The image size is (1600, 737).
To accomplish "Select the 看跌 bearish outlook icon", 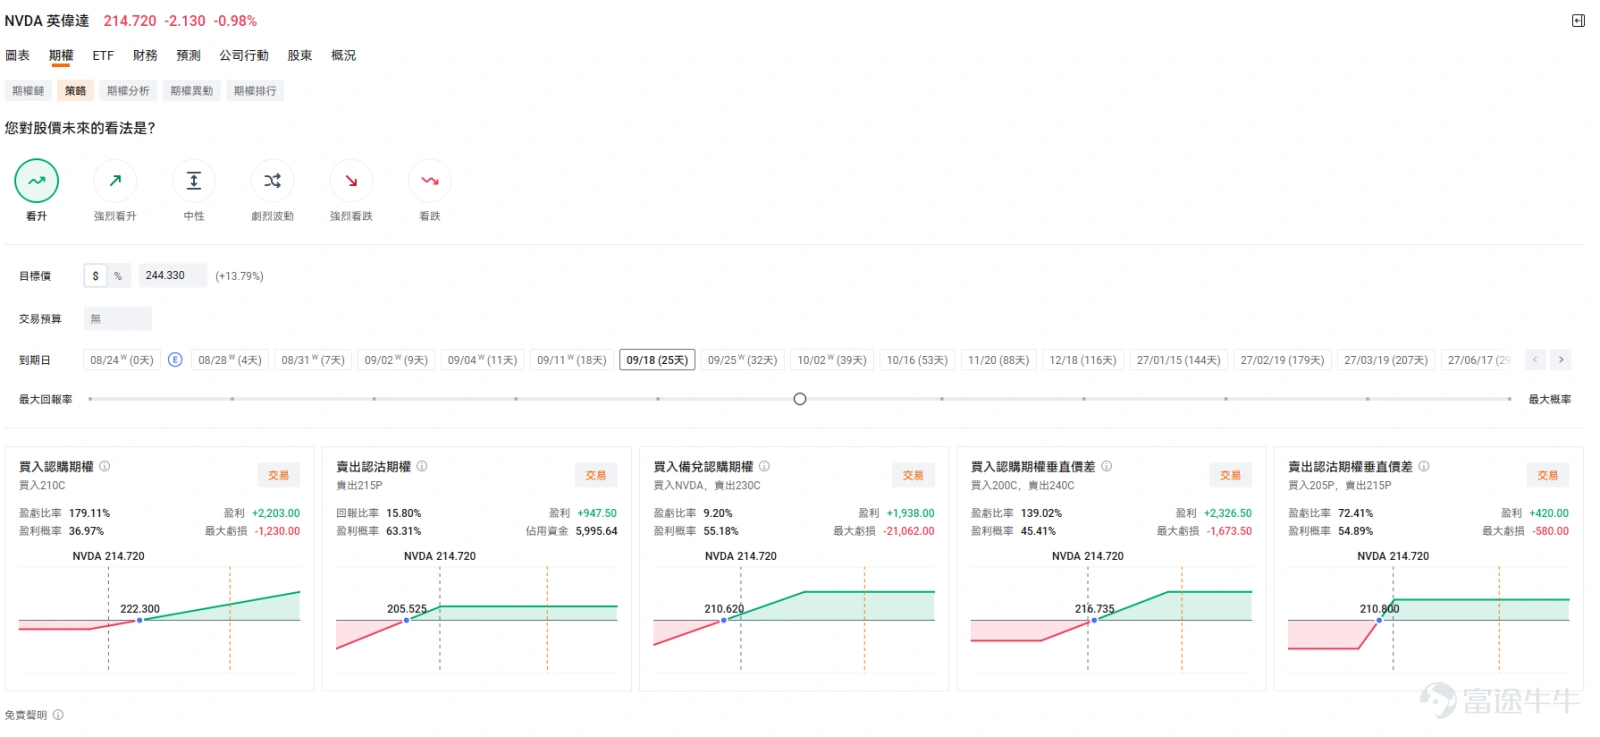I will click(x=430, y=181).
